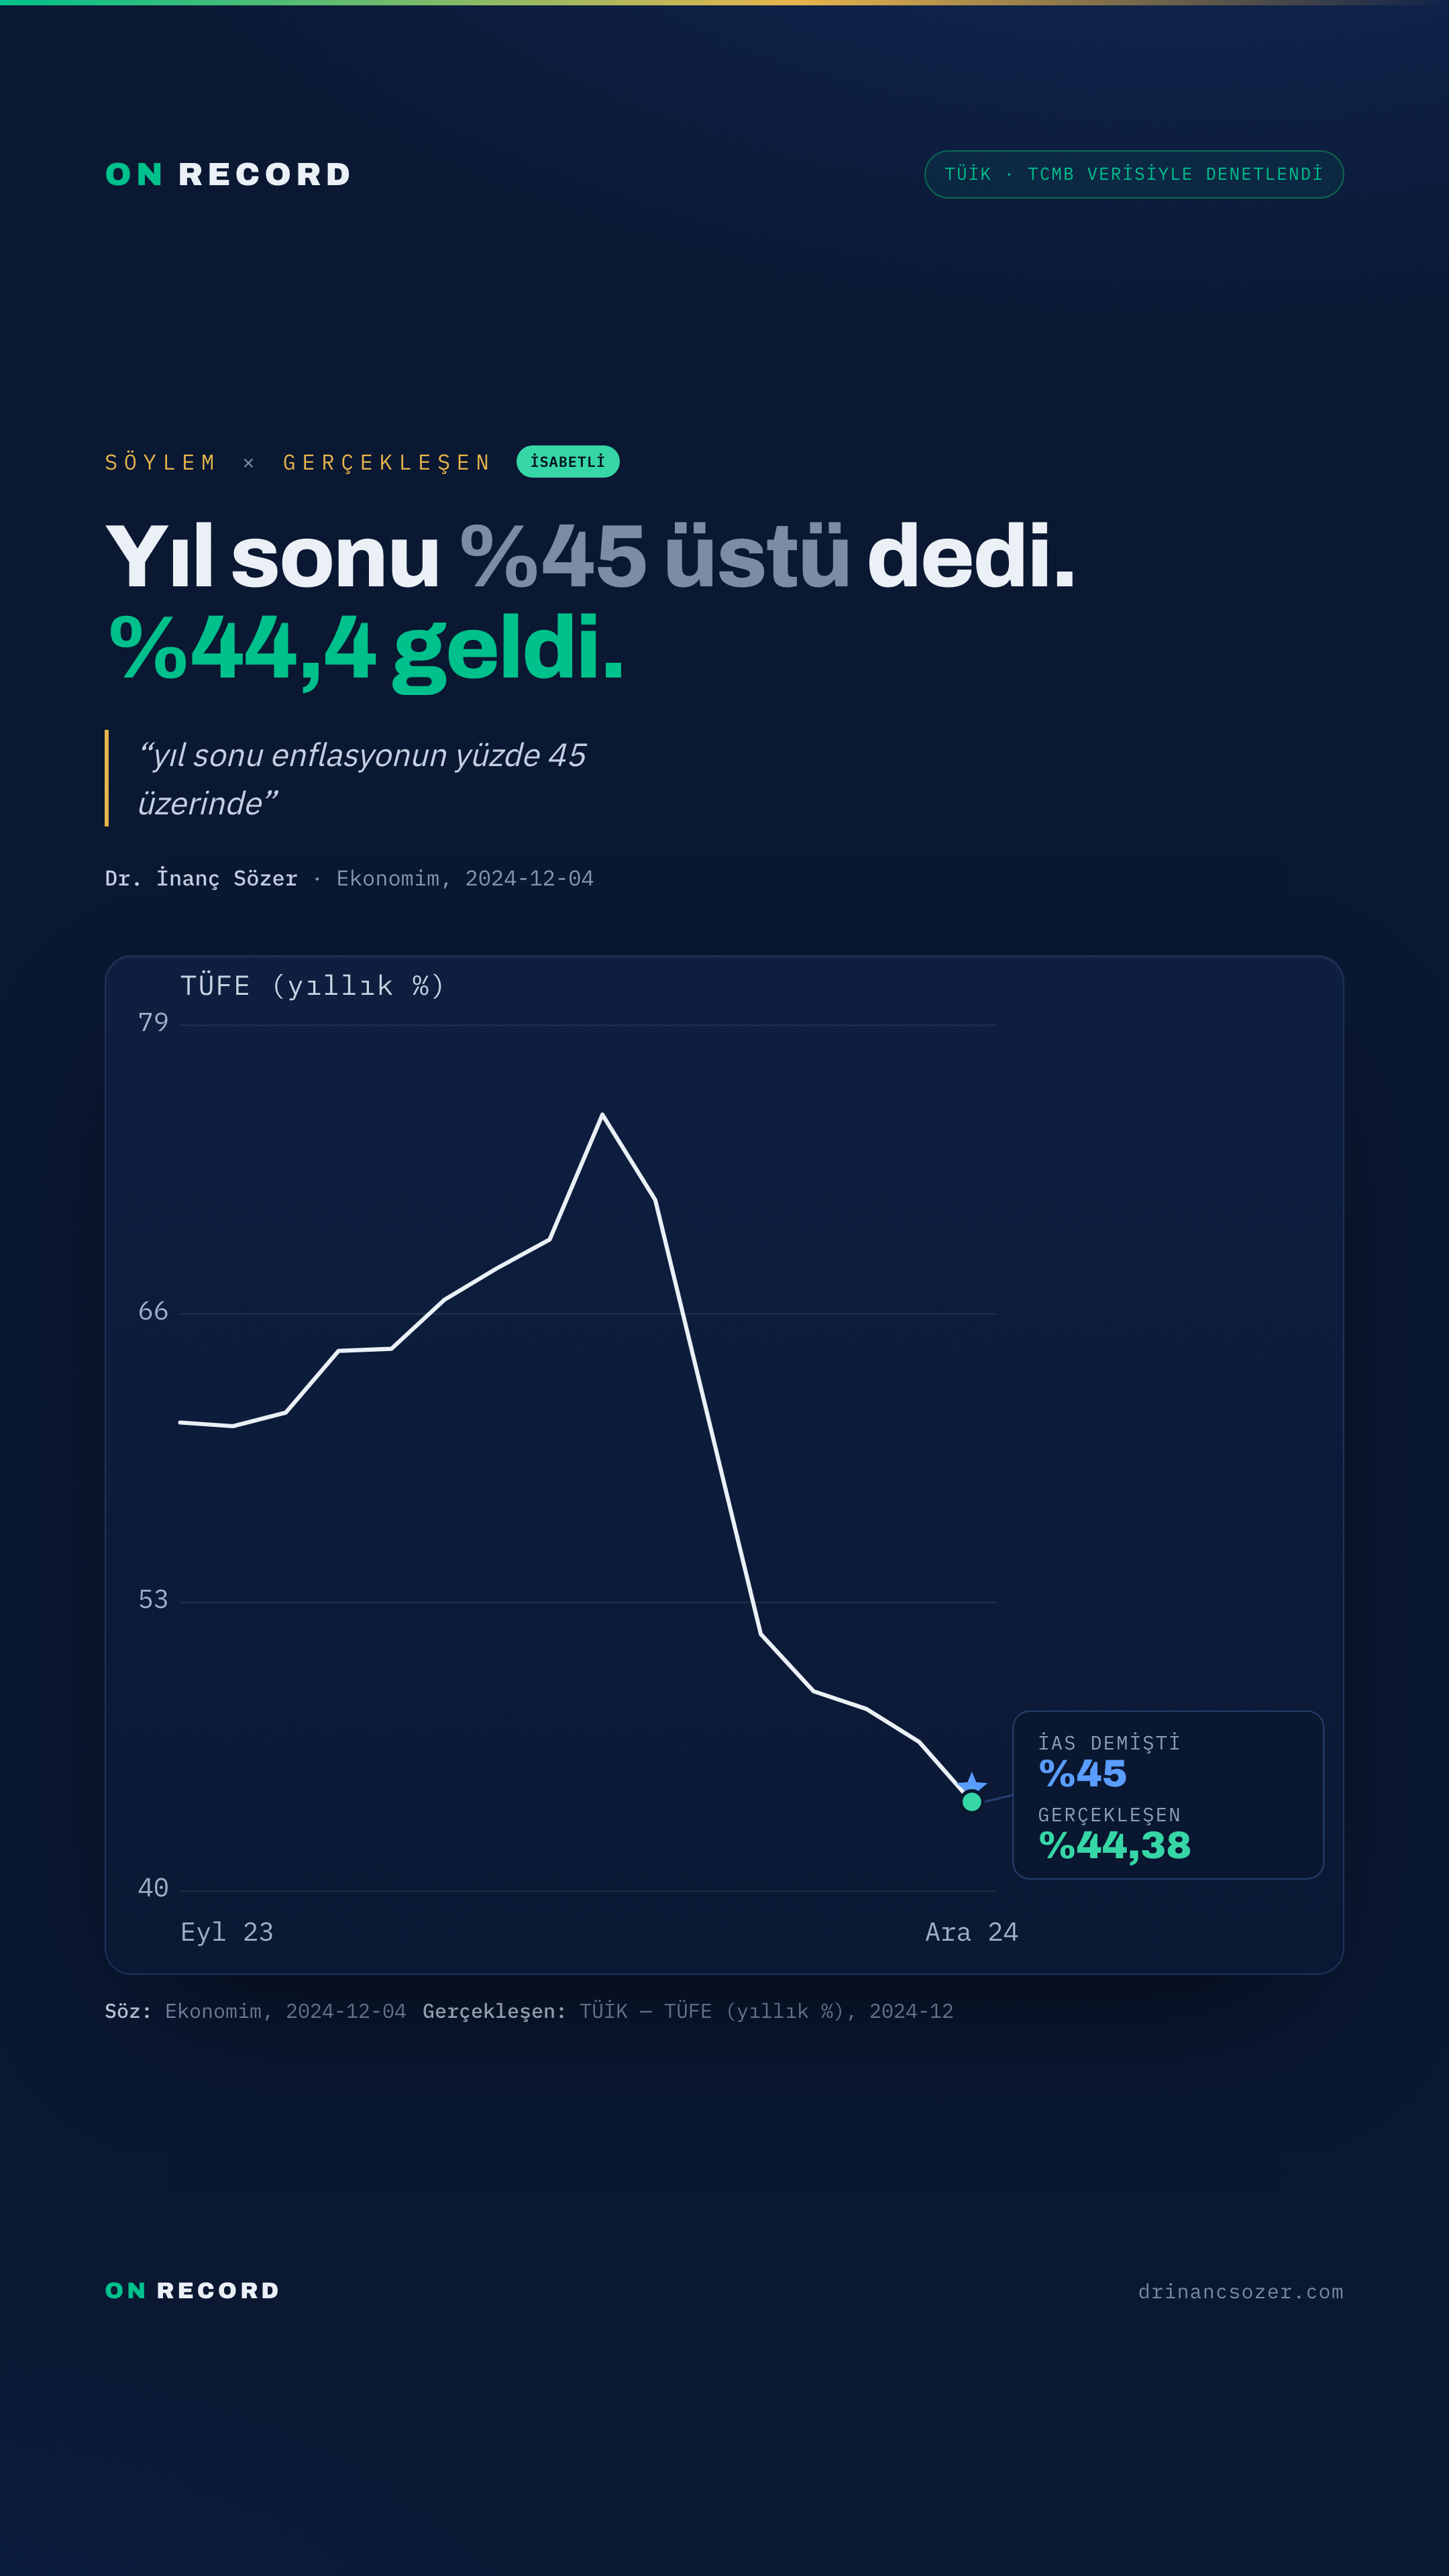Select the SÖYLEM label
The width and height of the screenshot is (1449, 2576).
click(x=161, y=462)
